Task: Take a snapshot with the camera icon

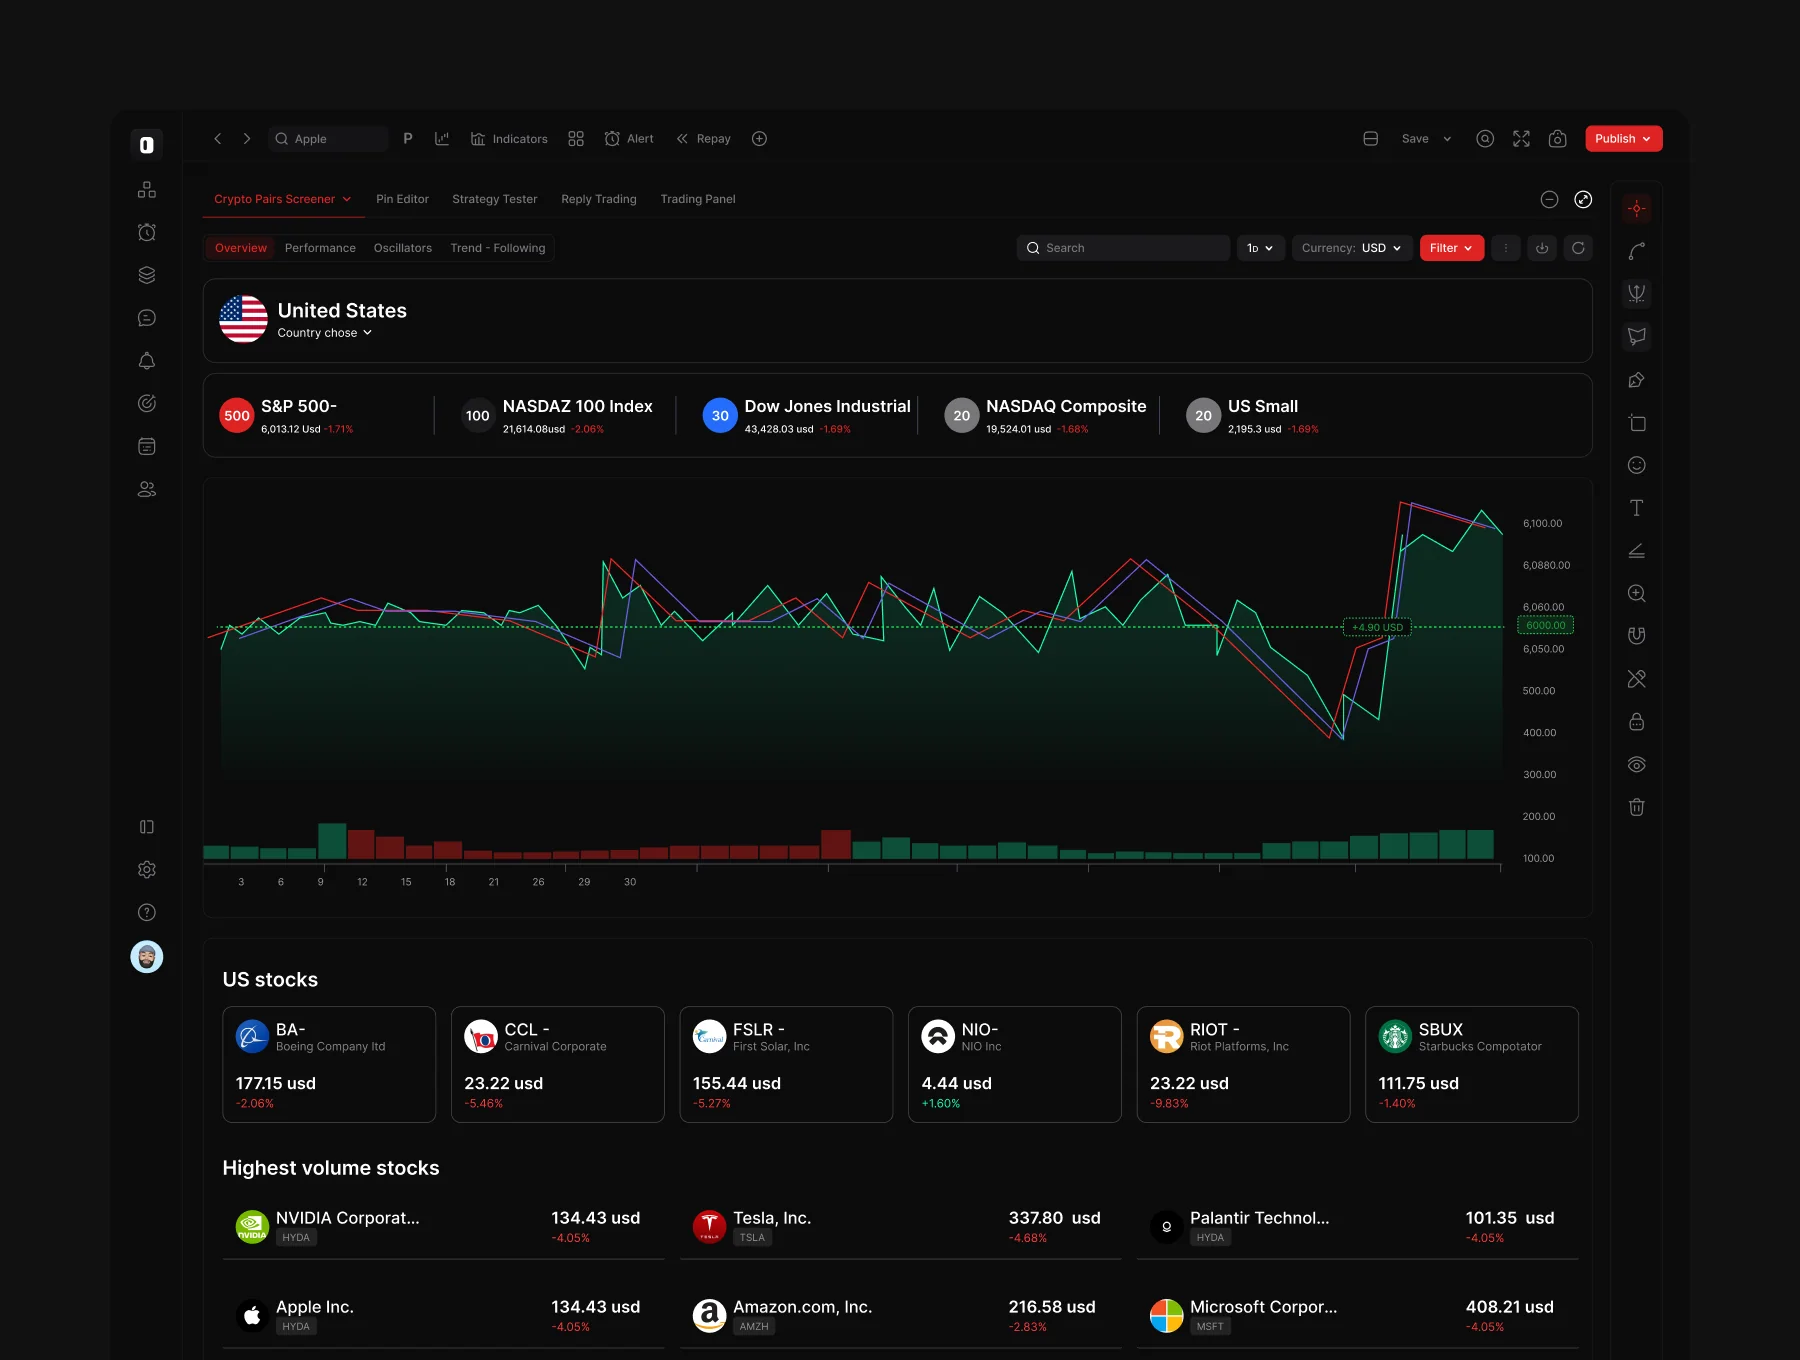Action: coord(1558,139)
